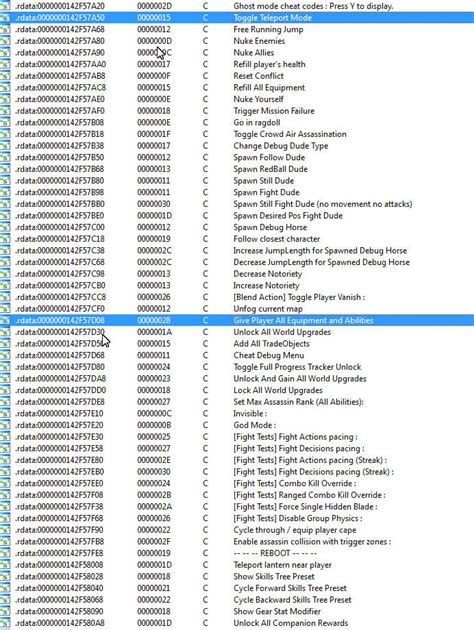
Task: Select 'Cycle through / equip player cape' string
Action: (295, 530)
